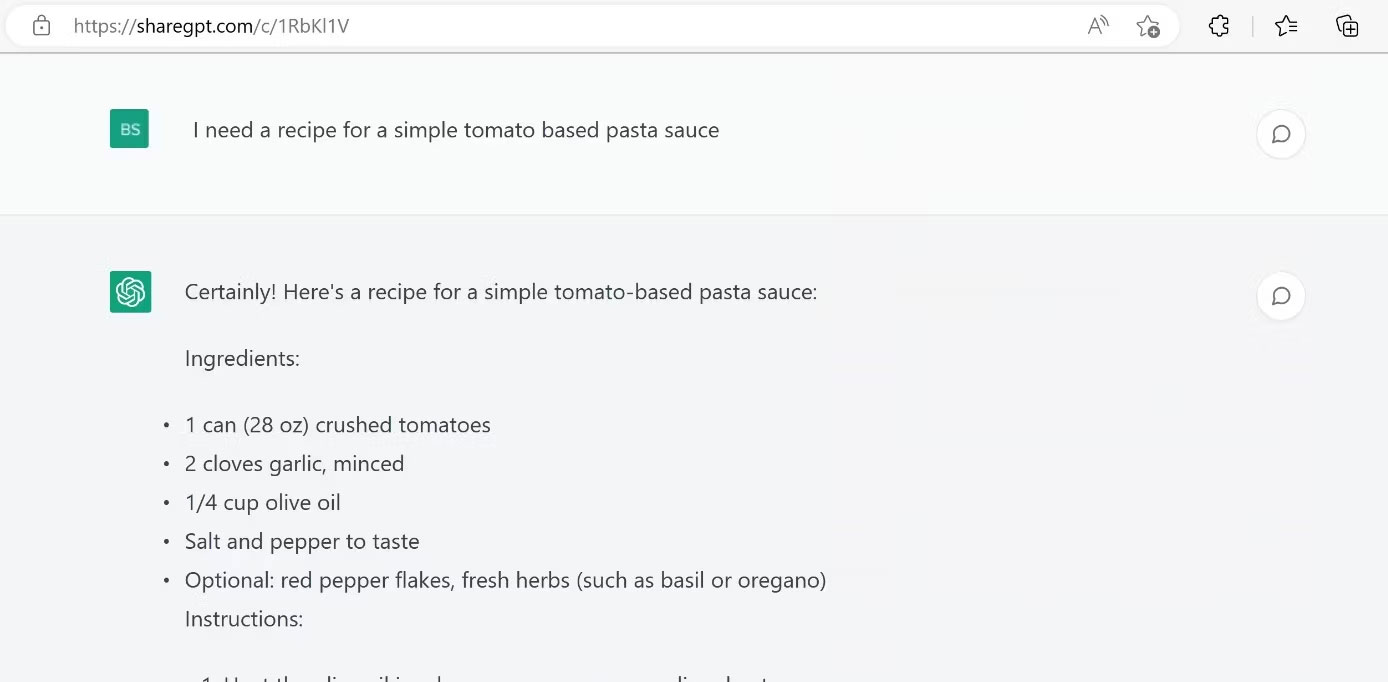Click the "Salt and pepper to taste" item

click(x=301, y=542)
